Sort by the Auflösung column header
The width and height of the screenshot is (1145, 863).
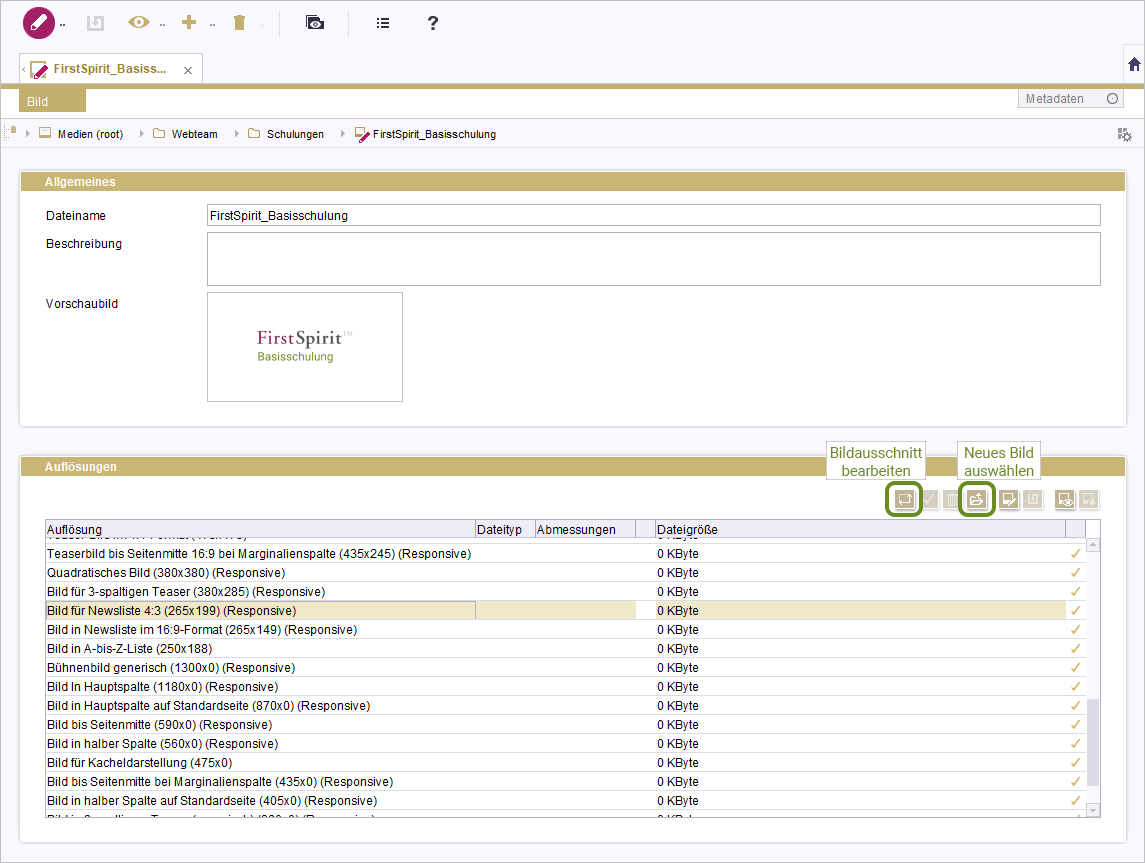[x=260, y=529]
